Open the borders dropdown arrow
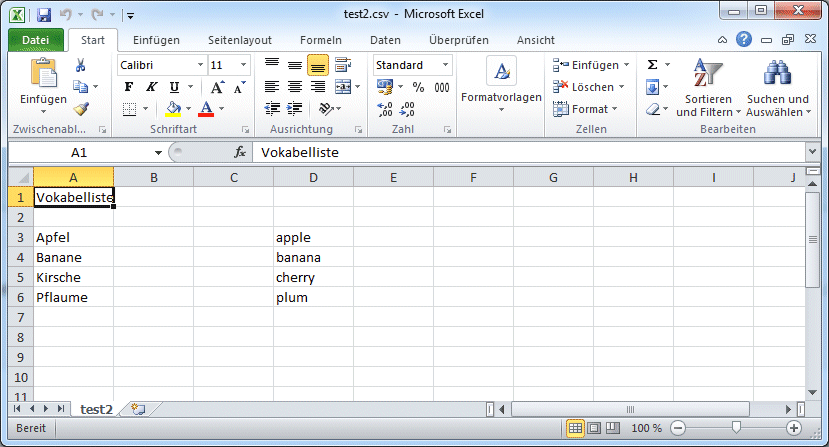Viewport: 829px width, 447px height. point(145,109)
